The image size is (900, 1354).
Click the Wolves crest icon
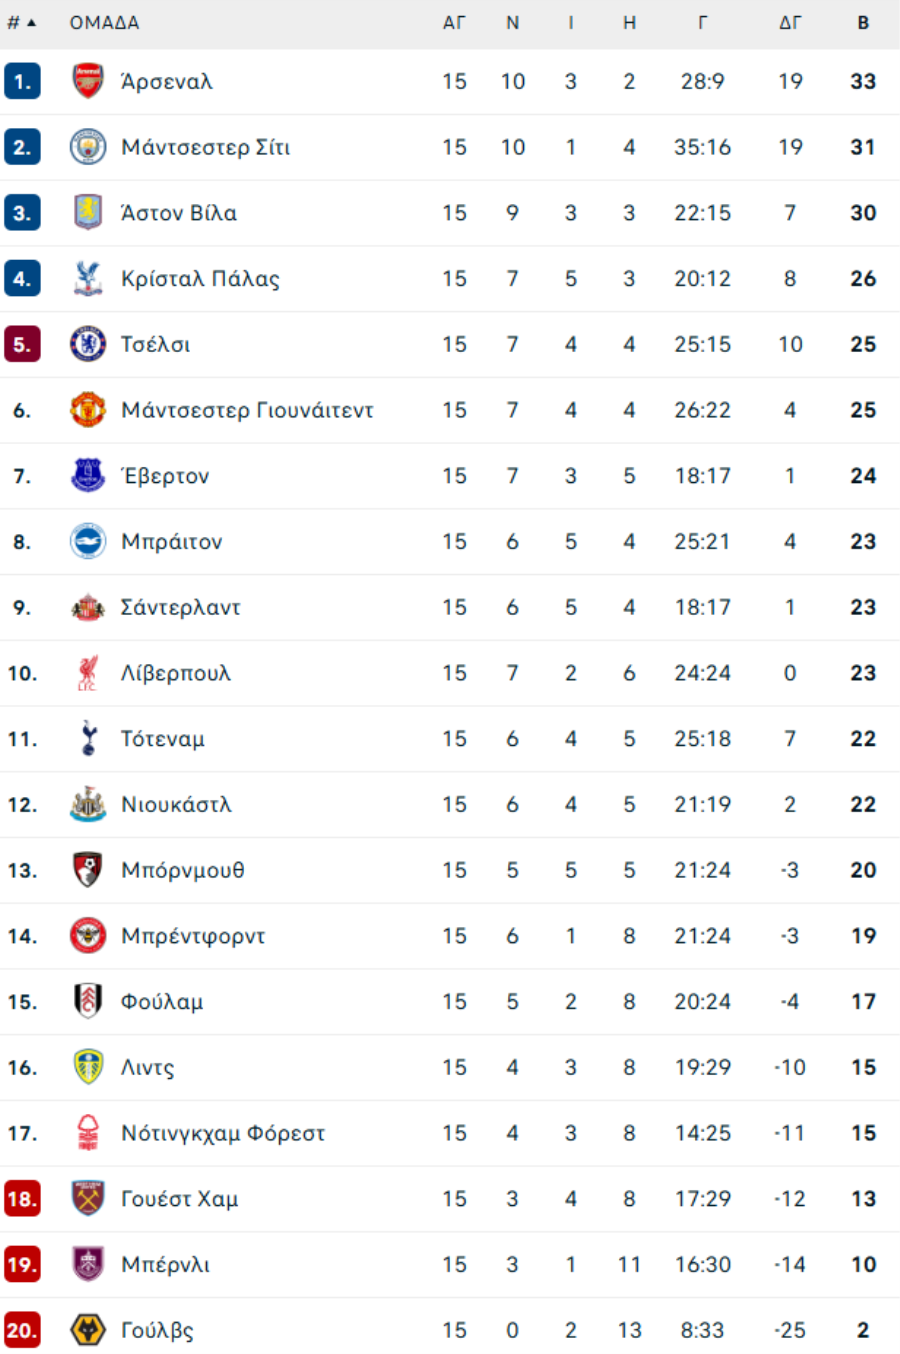coord(88,1330)
